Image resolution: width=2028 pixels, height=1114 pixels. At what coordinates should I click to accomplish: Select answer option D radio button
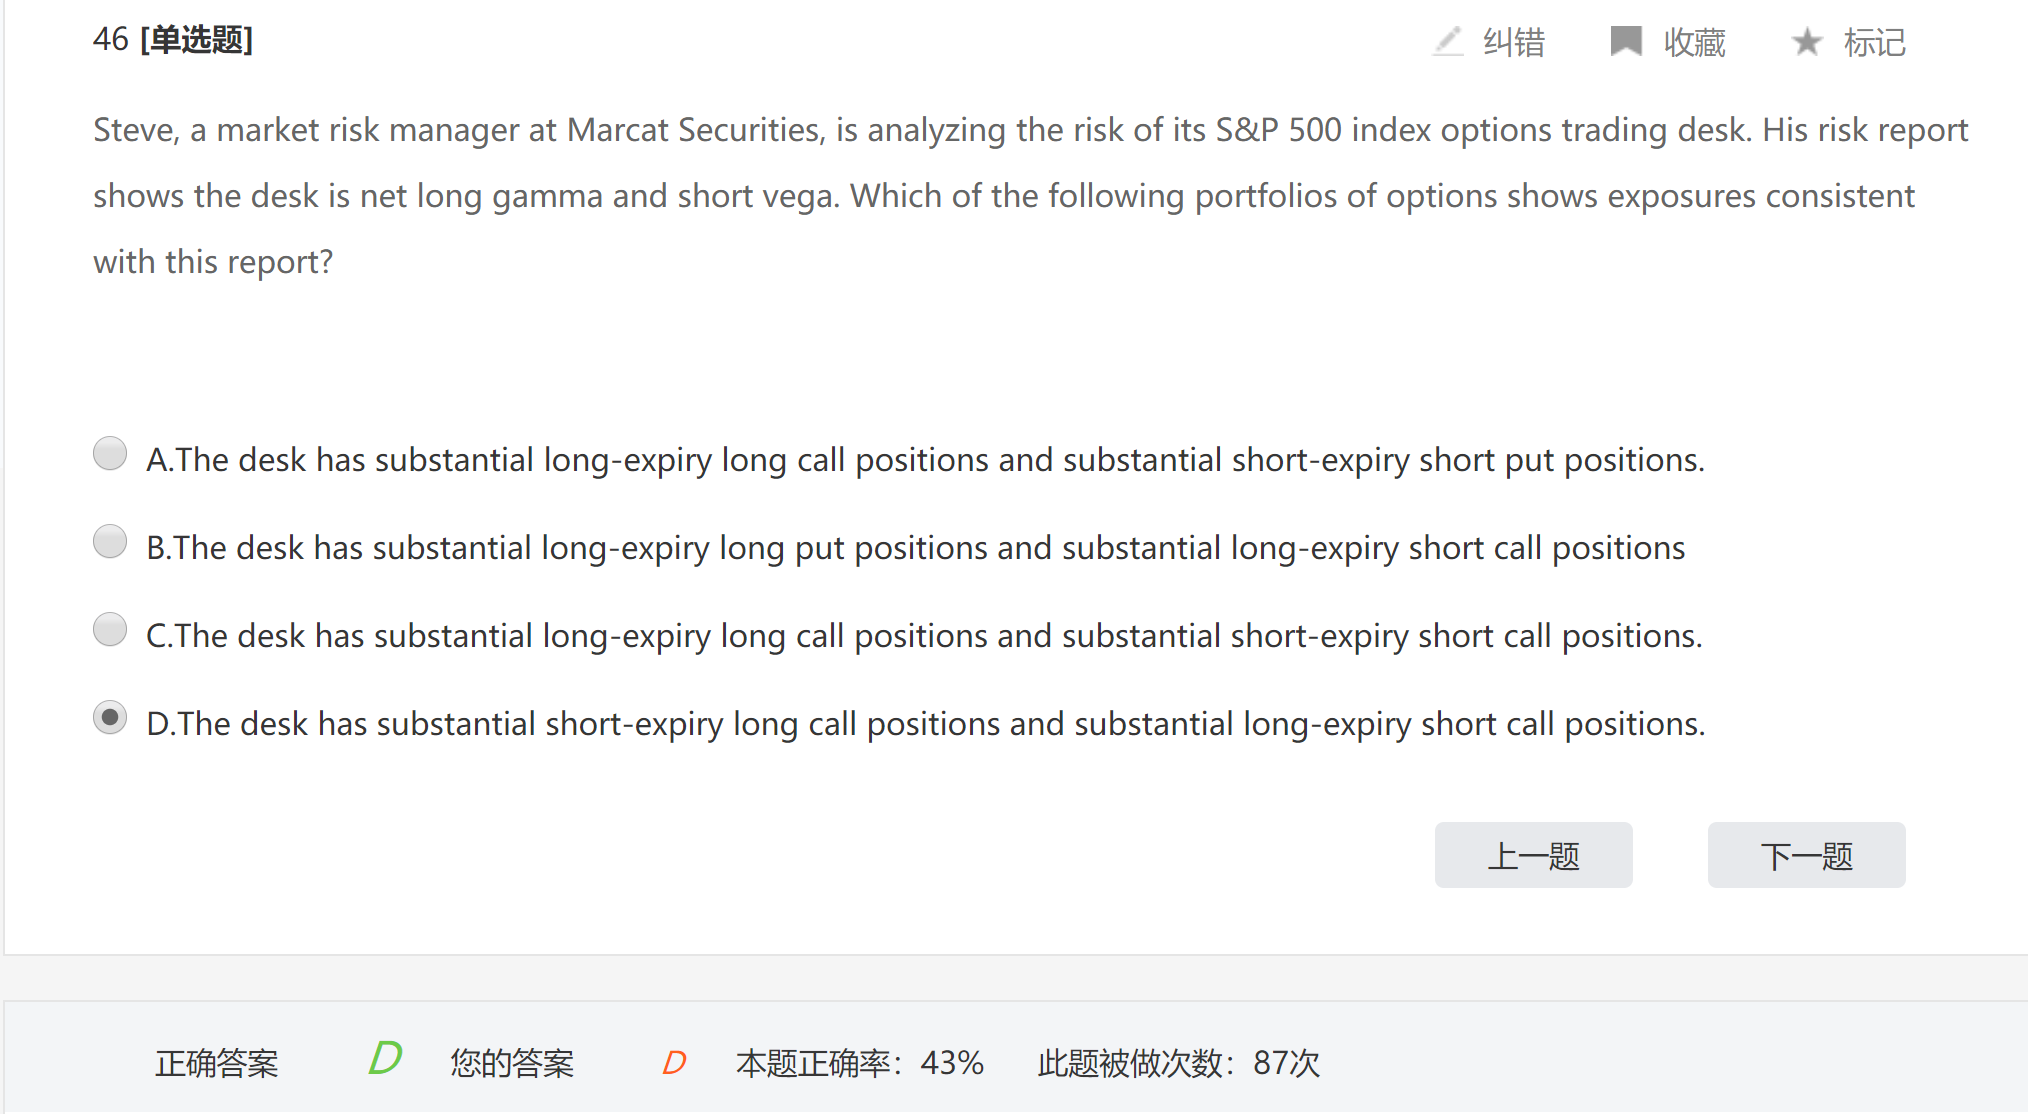pyautogui.click(x=110, y=718)
